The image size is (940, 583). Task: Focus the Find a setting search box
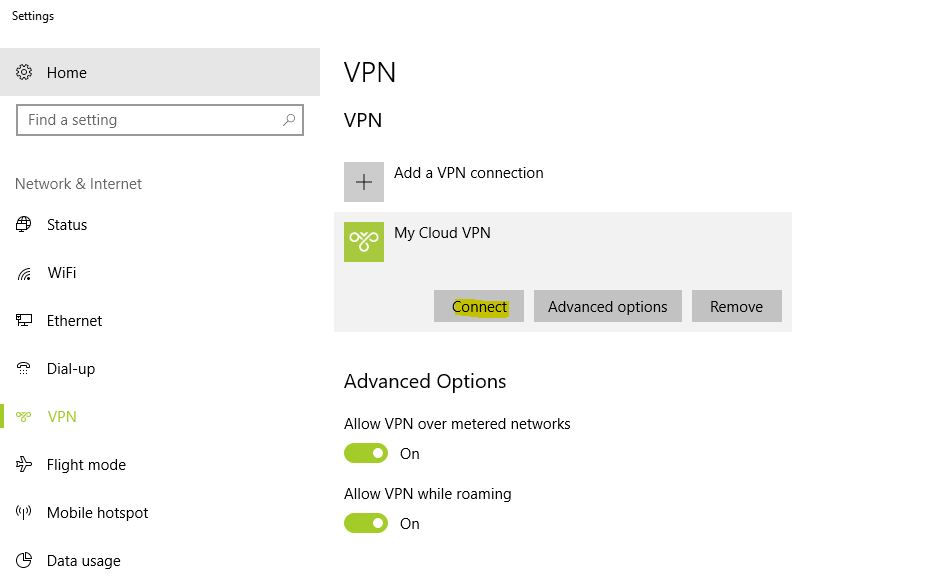pyautogui.click(x=160, y=120)
